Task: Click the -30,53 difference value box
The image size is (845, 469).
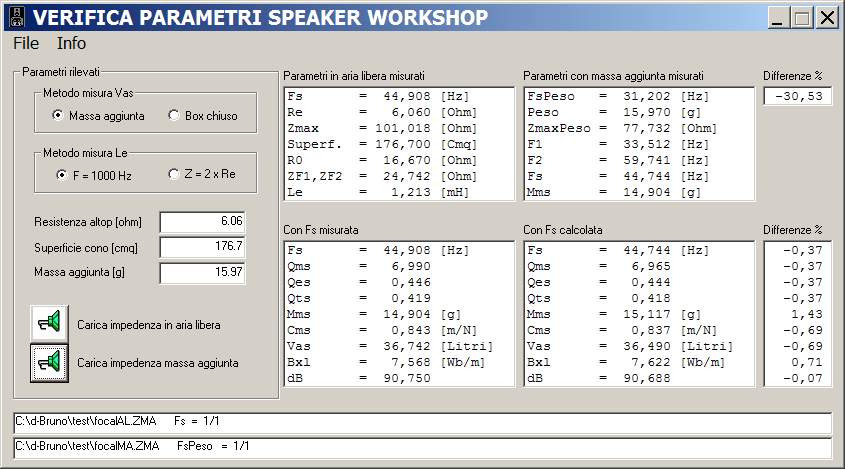Action: (x=798, y=96)
